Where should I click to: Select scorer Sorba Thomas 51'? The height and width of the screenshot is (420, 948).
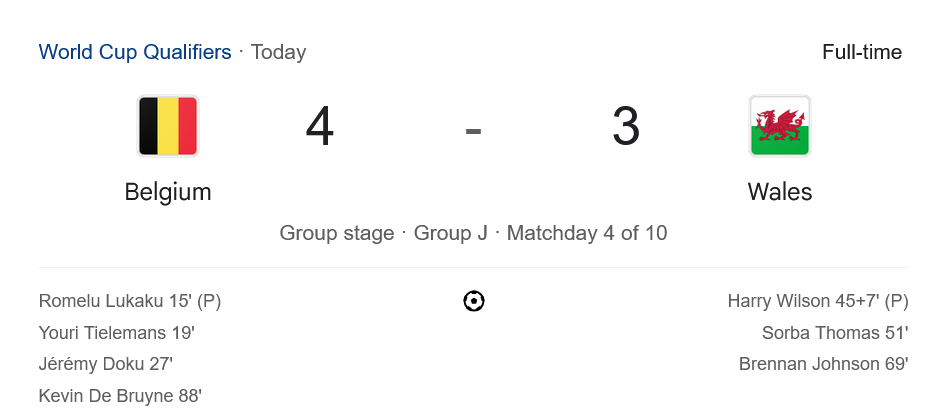point(834,333)
